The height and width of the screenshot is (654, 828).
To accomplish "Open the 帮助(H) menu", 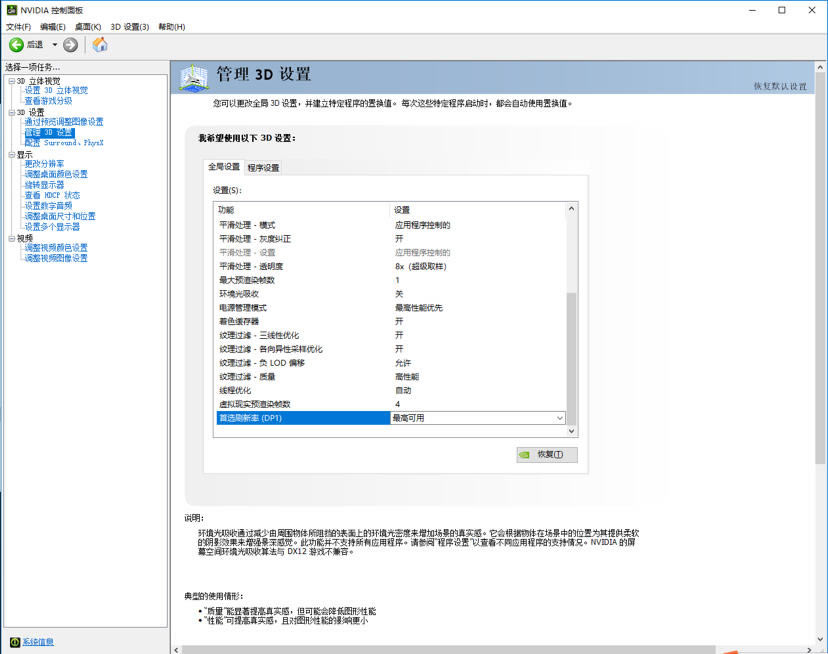I will click(172, 26).
